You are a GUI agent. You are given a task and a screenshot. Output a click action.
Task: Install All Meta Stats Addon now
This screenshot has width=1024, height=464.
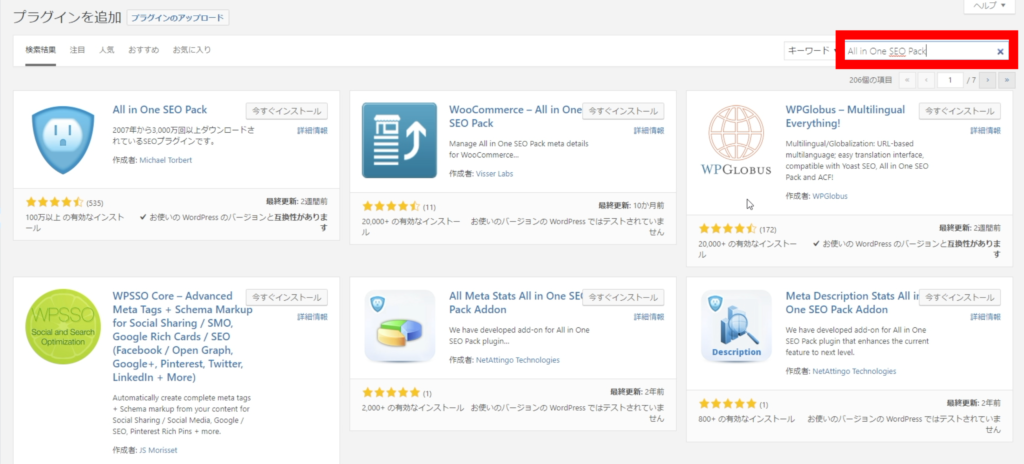[x=623, y=297]
